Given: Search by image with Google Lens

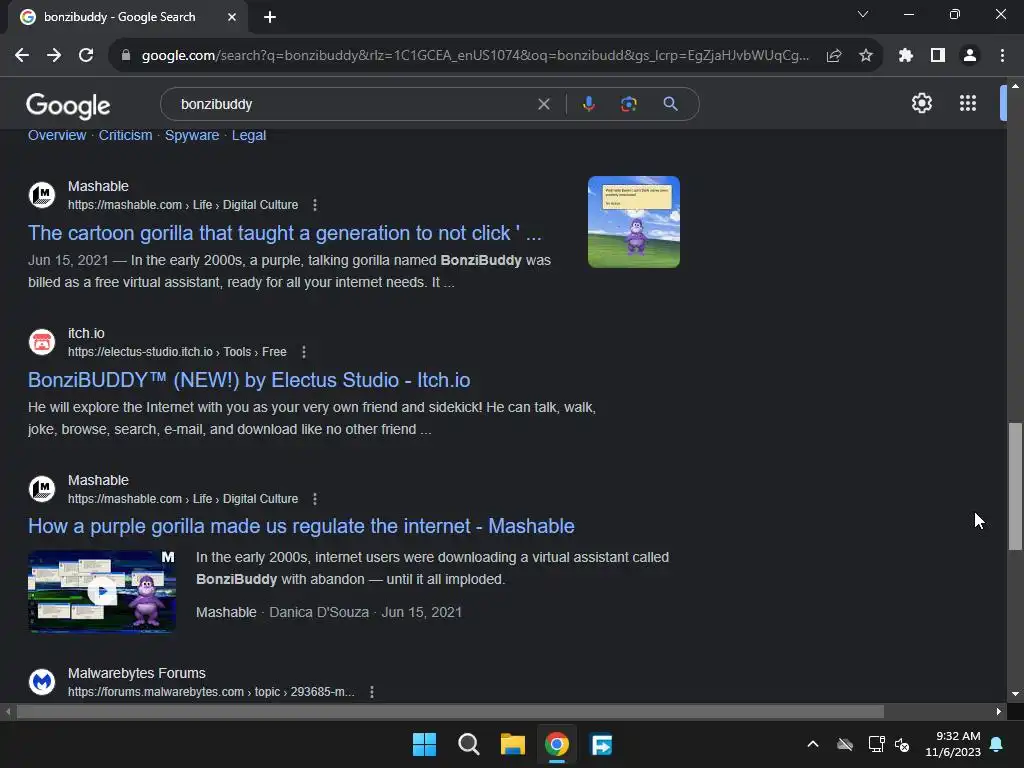Looking at the screenshot, I should pyautogui.click(x=629, y=104).
